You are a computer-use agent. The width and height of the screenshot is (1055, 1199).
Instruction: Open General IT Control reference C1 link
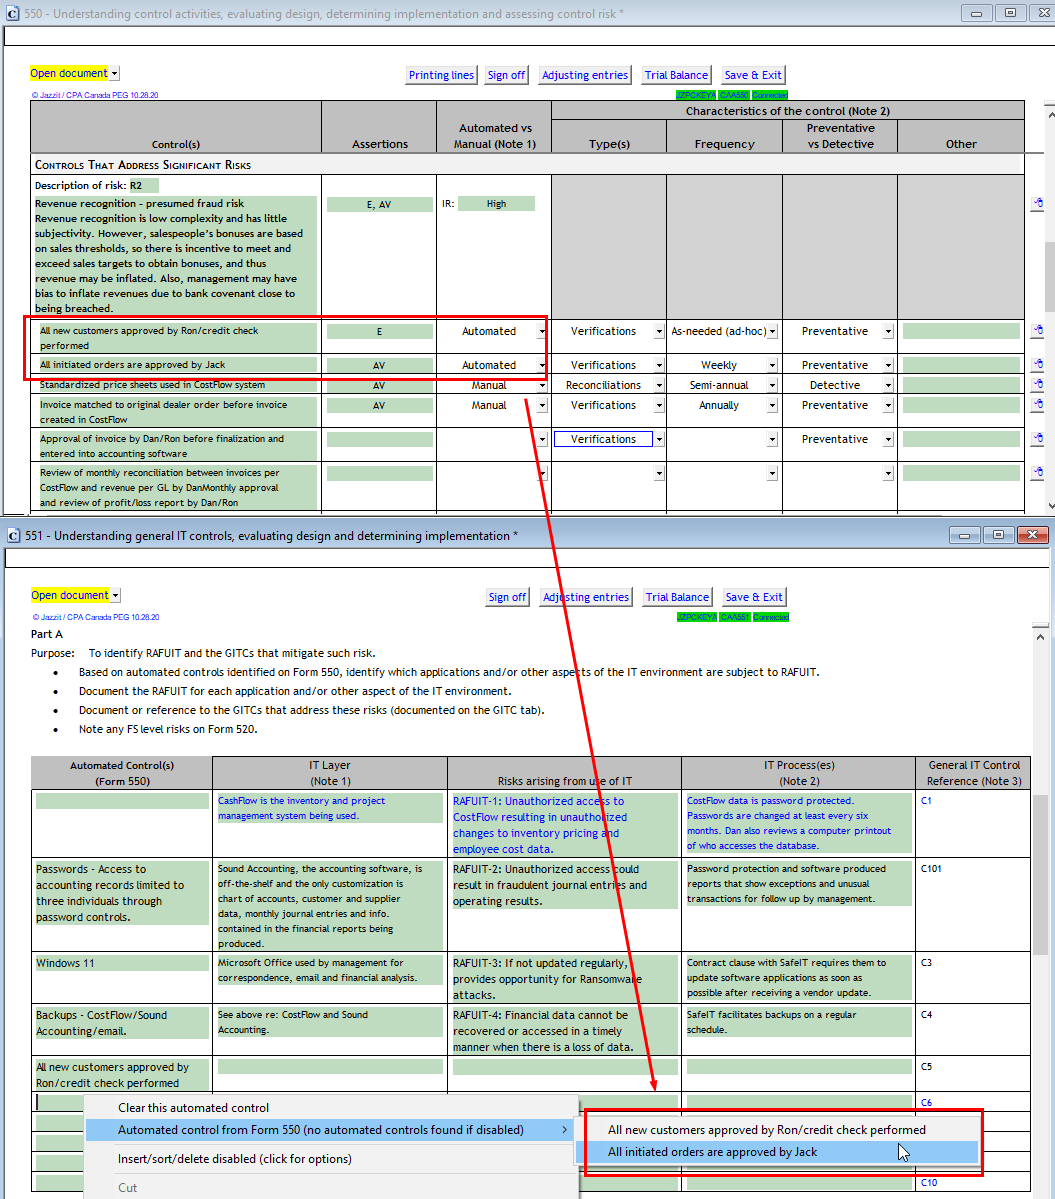(x=926, y=801)
